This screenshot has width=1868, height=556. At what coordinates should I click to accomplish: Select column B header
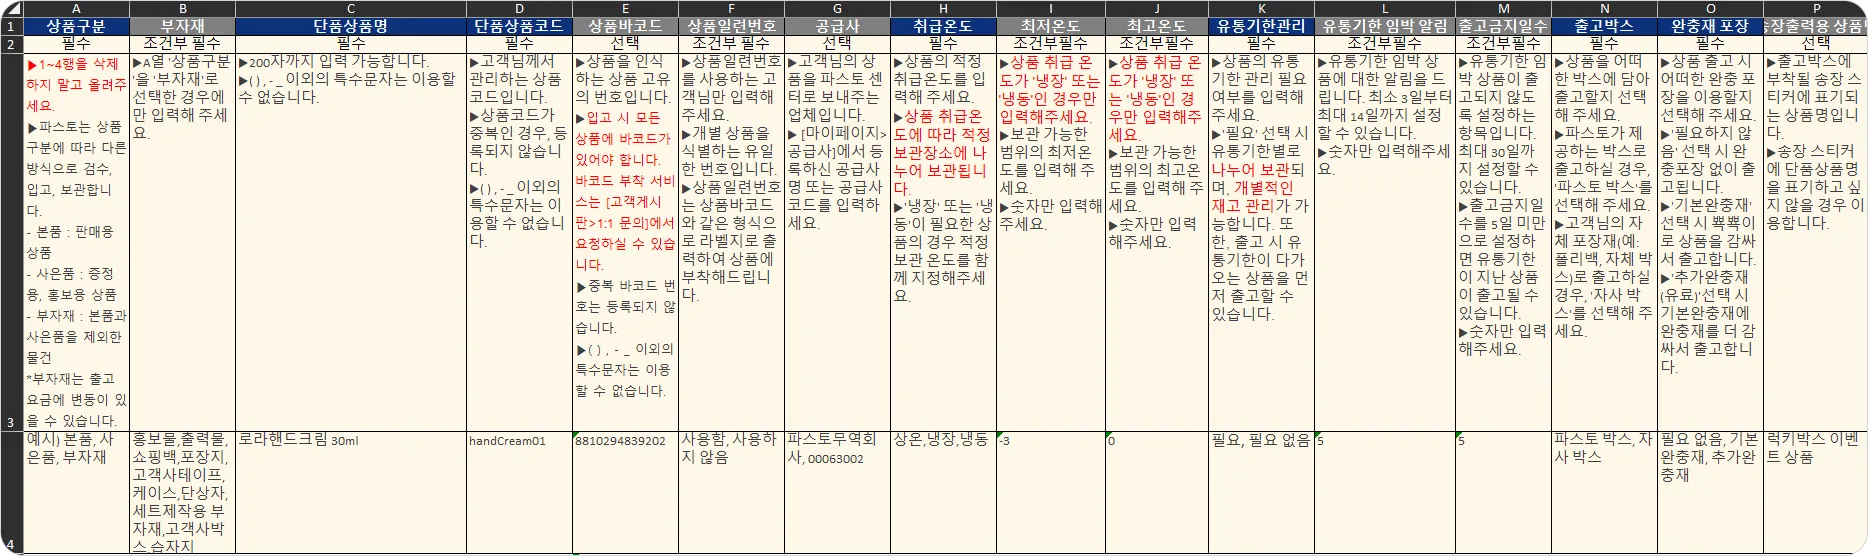[183, 8]
